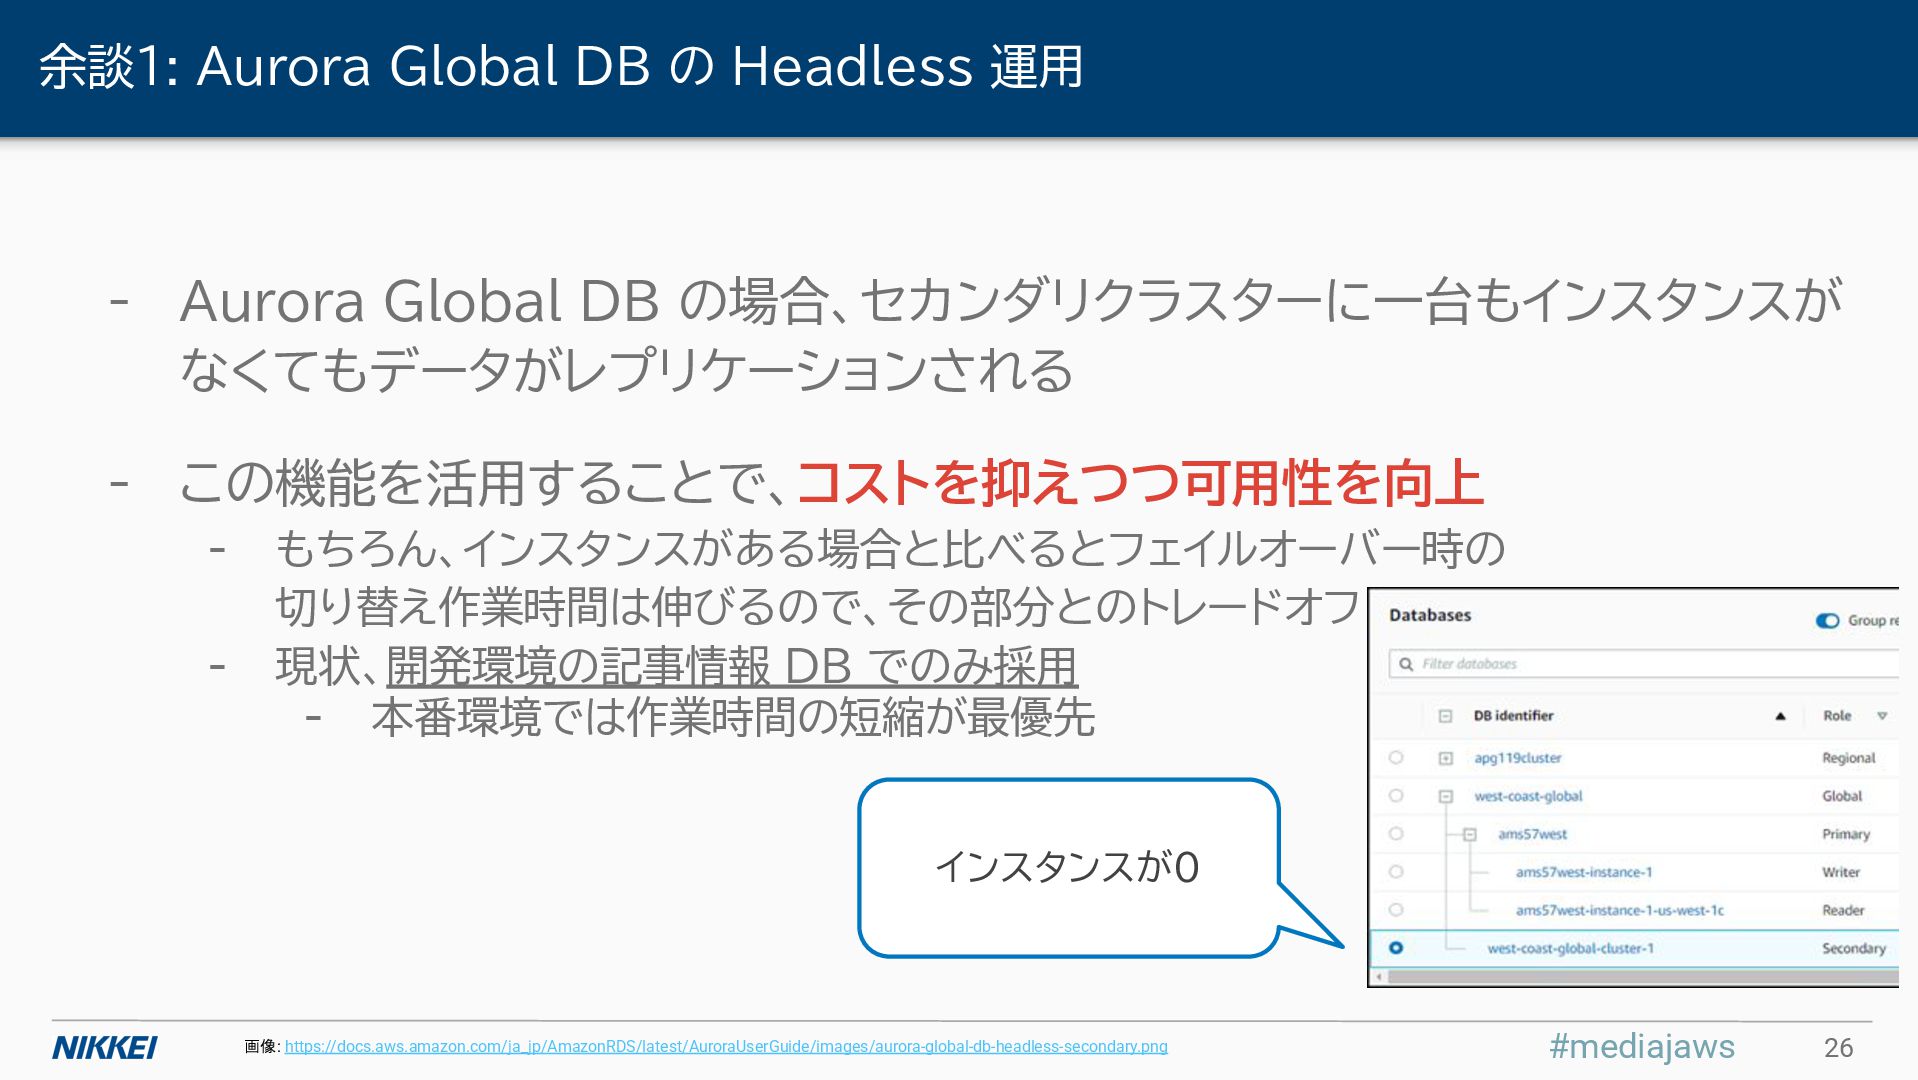Open the docs.aws.amazon.com image source link
Screen dimensions: 1918x1080
[x=726, y=1046]
